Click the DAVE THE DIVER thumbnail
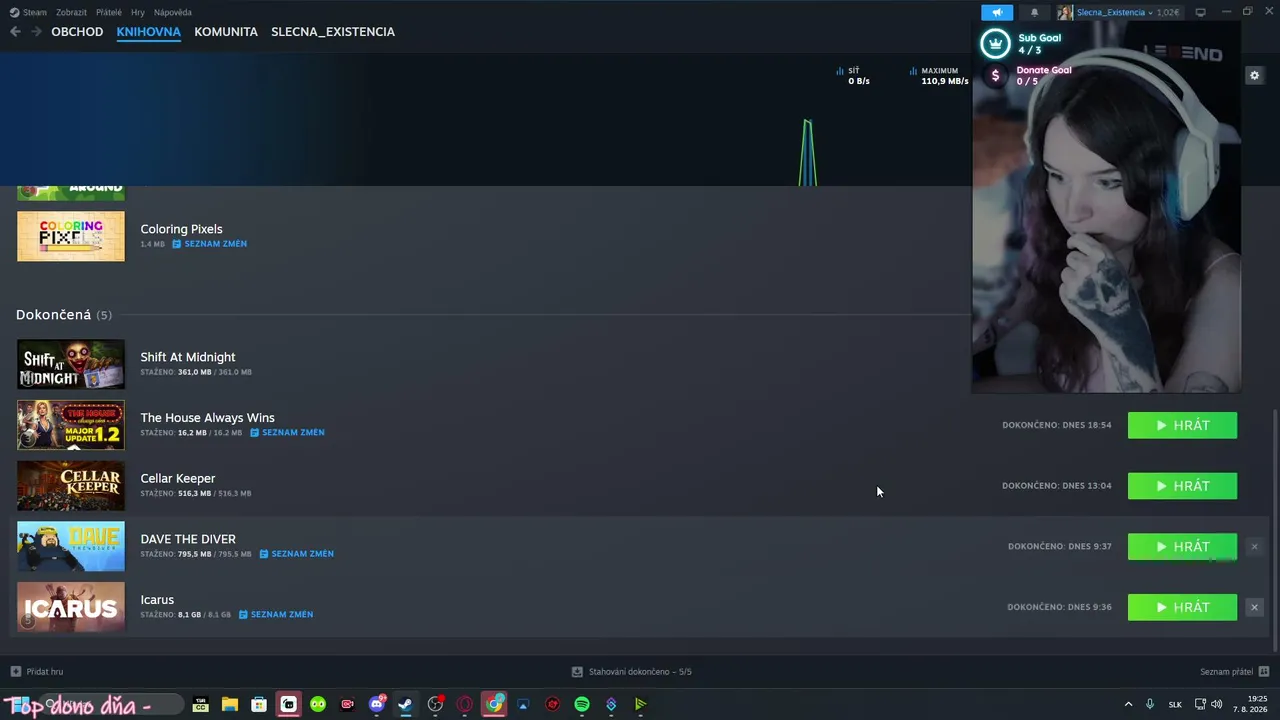 pyautogui.click(x=71, y=546)
